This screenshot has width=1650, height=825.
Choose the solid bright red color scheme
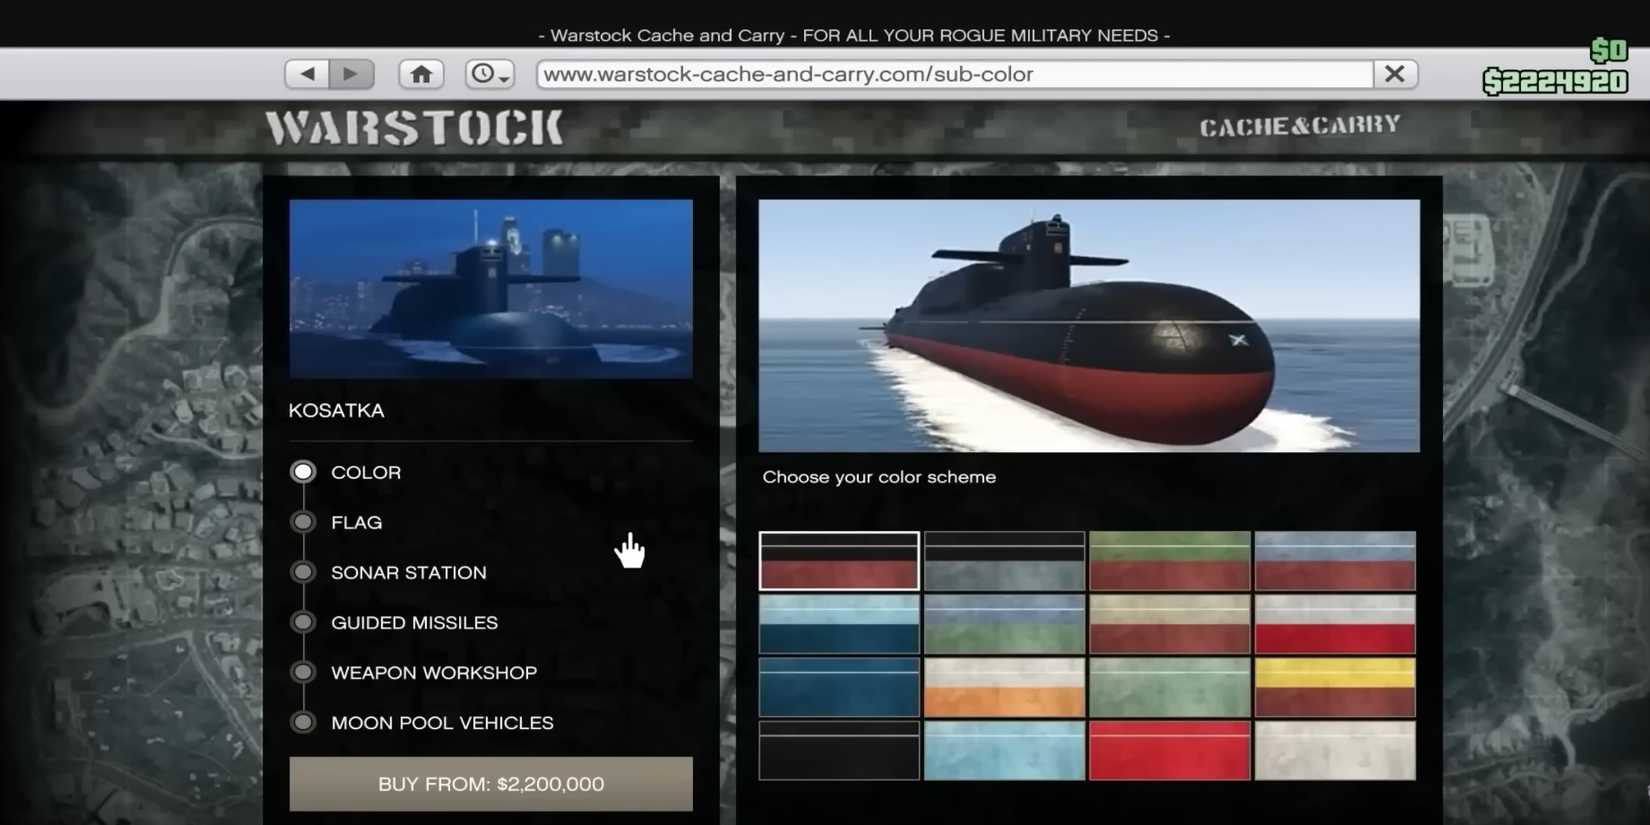[1170, 750]
